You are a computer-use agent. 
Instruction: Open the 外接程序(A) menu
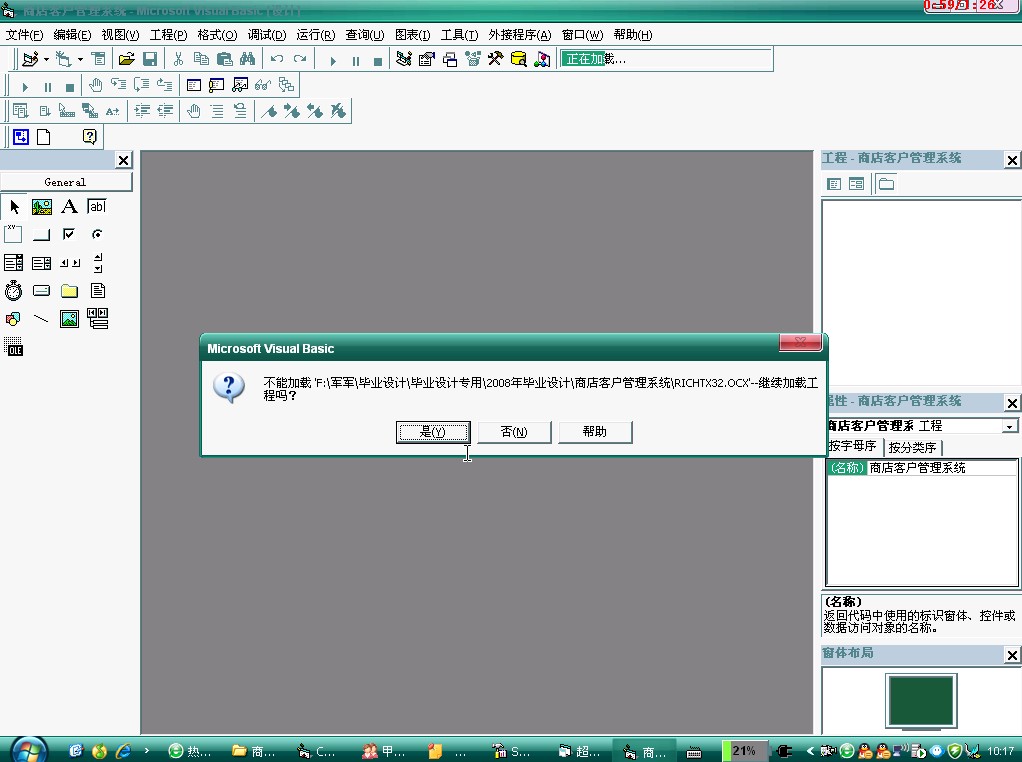[519, 35]
